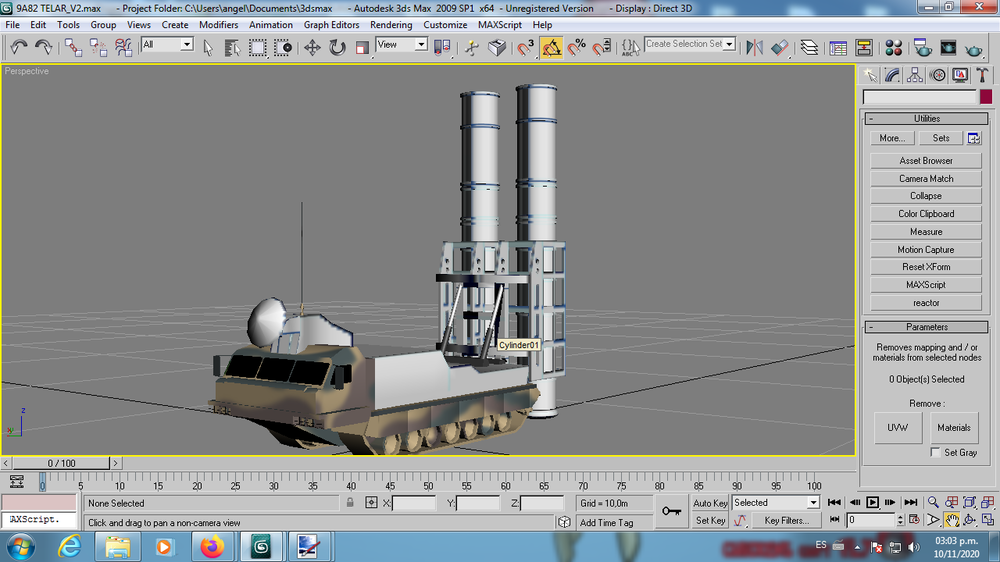
Task: Click the Materials remove button
Action: click(x=954, y=427)
